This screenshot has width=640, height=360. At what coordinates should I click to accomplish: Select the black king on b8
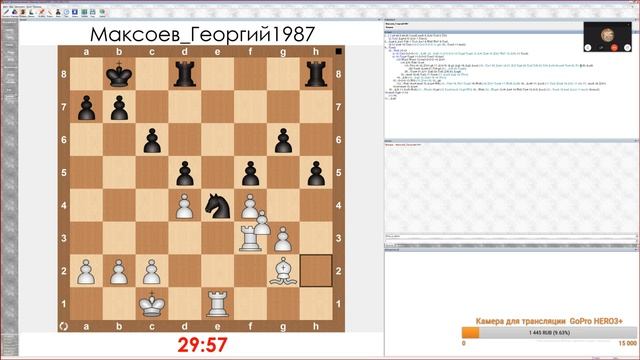[119, 74]
